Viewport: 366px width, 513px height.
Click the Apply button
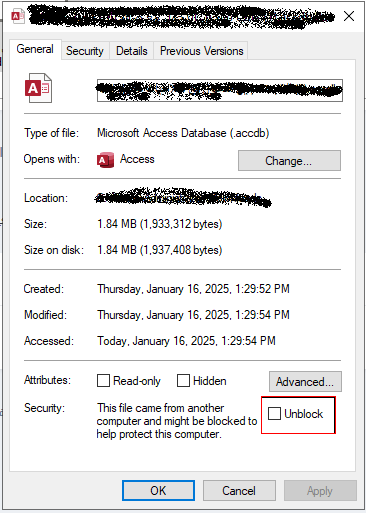click(320, 491)
